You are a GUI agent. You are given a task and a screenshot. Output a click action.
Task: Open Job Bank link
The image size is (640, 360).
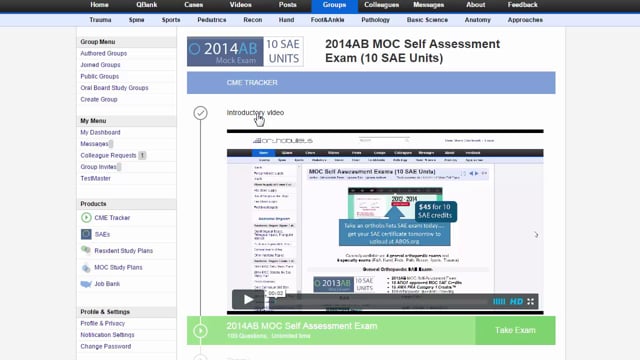click(x=107, y=284)
